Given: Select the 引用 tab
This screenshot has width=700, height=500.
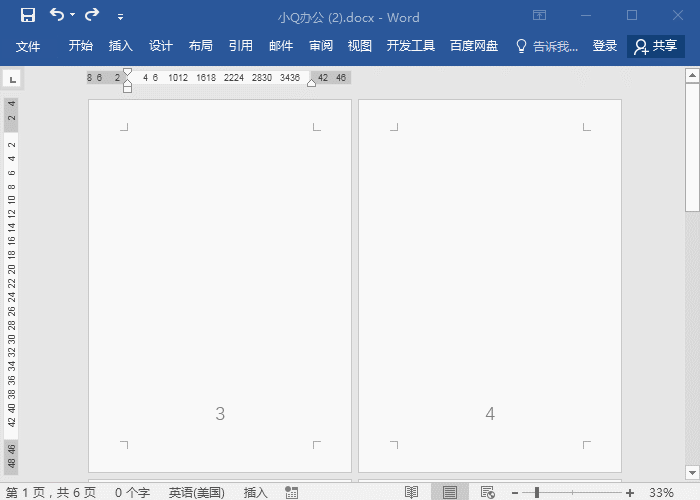Looking at the screenshot, I should tap(241, 46).
